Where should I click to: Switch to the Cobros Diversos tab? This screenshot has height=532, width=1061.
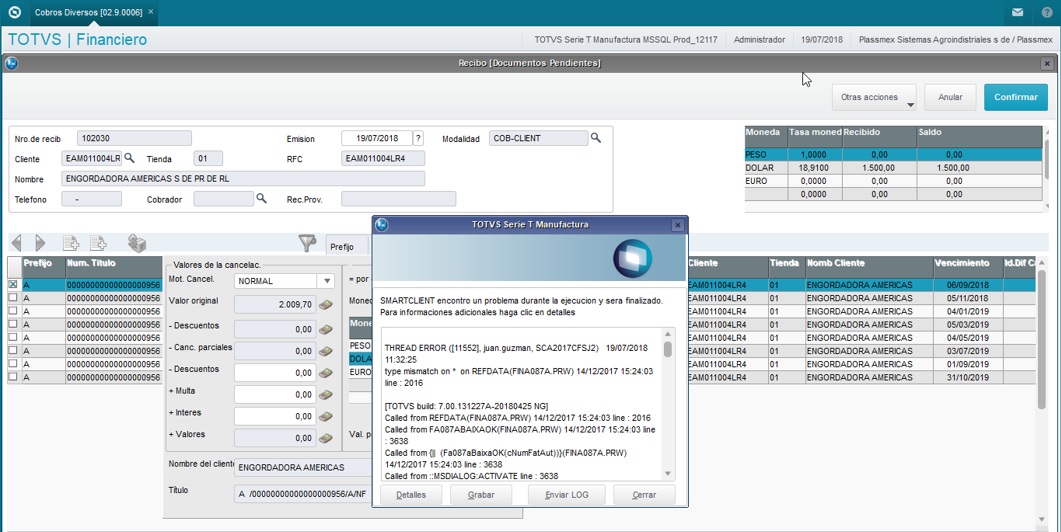(88, 12)
